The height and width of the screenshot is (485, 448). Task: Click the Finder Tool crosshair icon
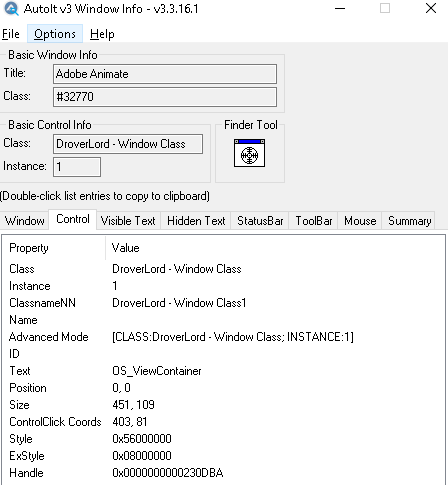[249, 153]
